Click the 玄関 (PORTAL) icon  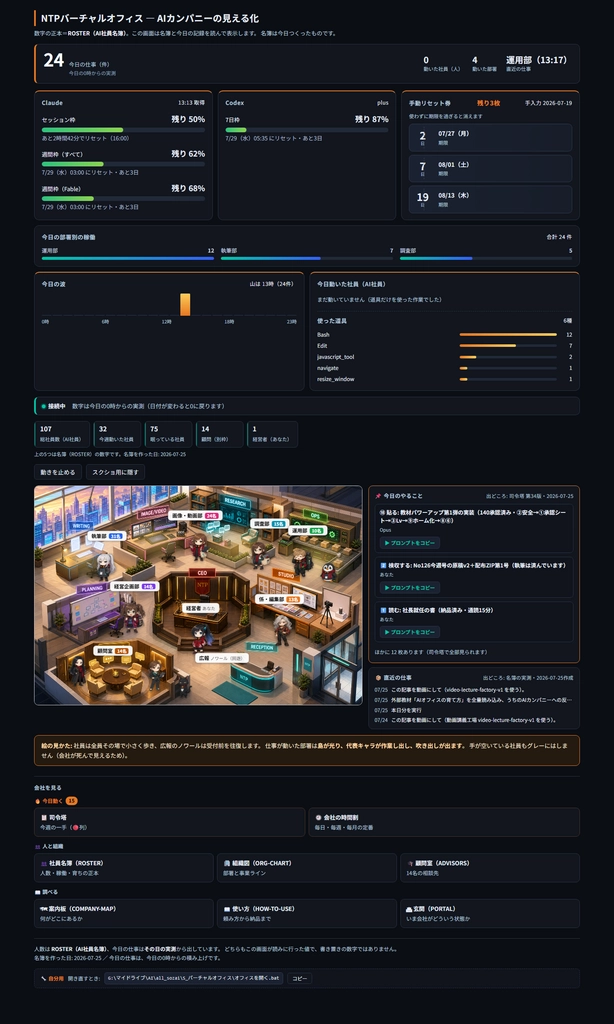click(x=410, y=908)
